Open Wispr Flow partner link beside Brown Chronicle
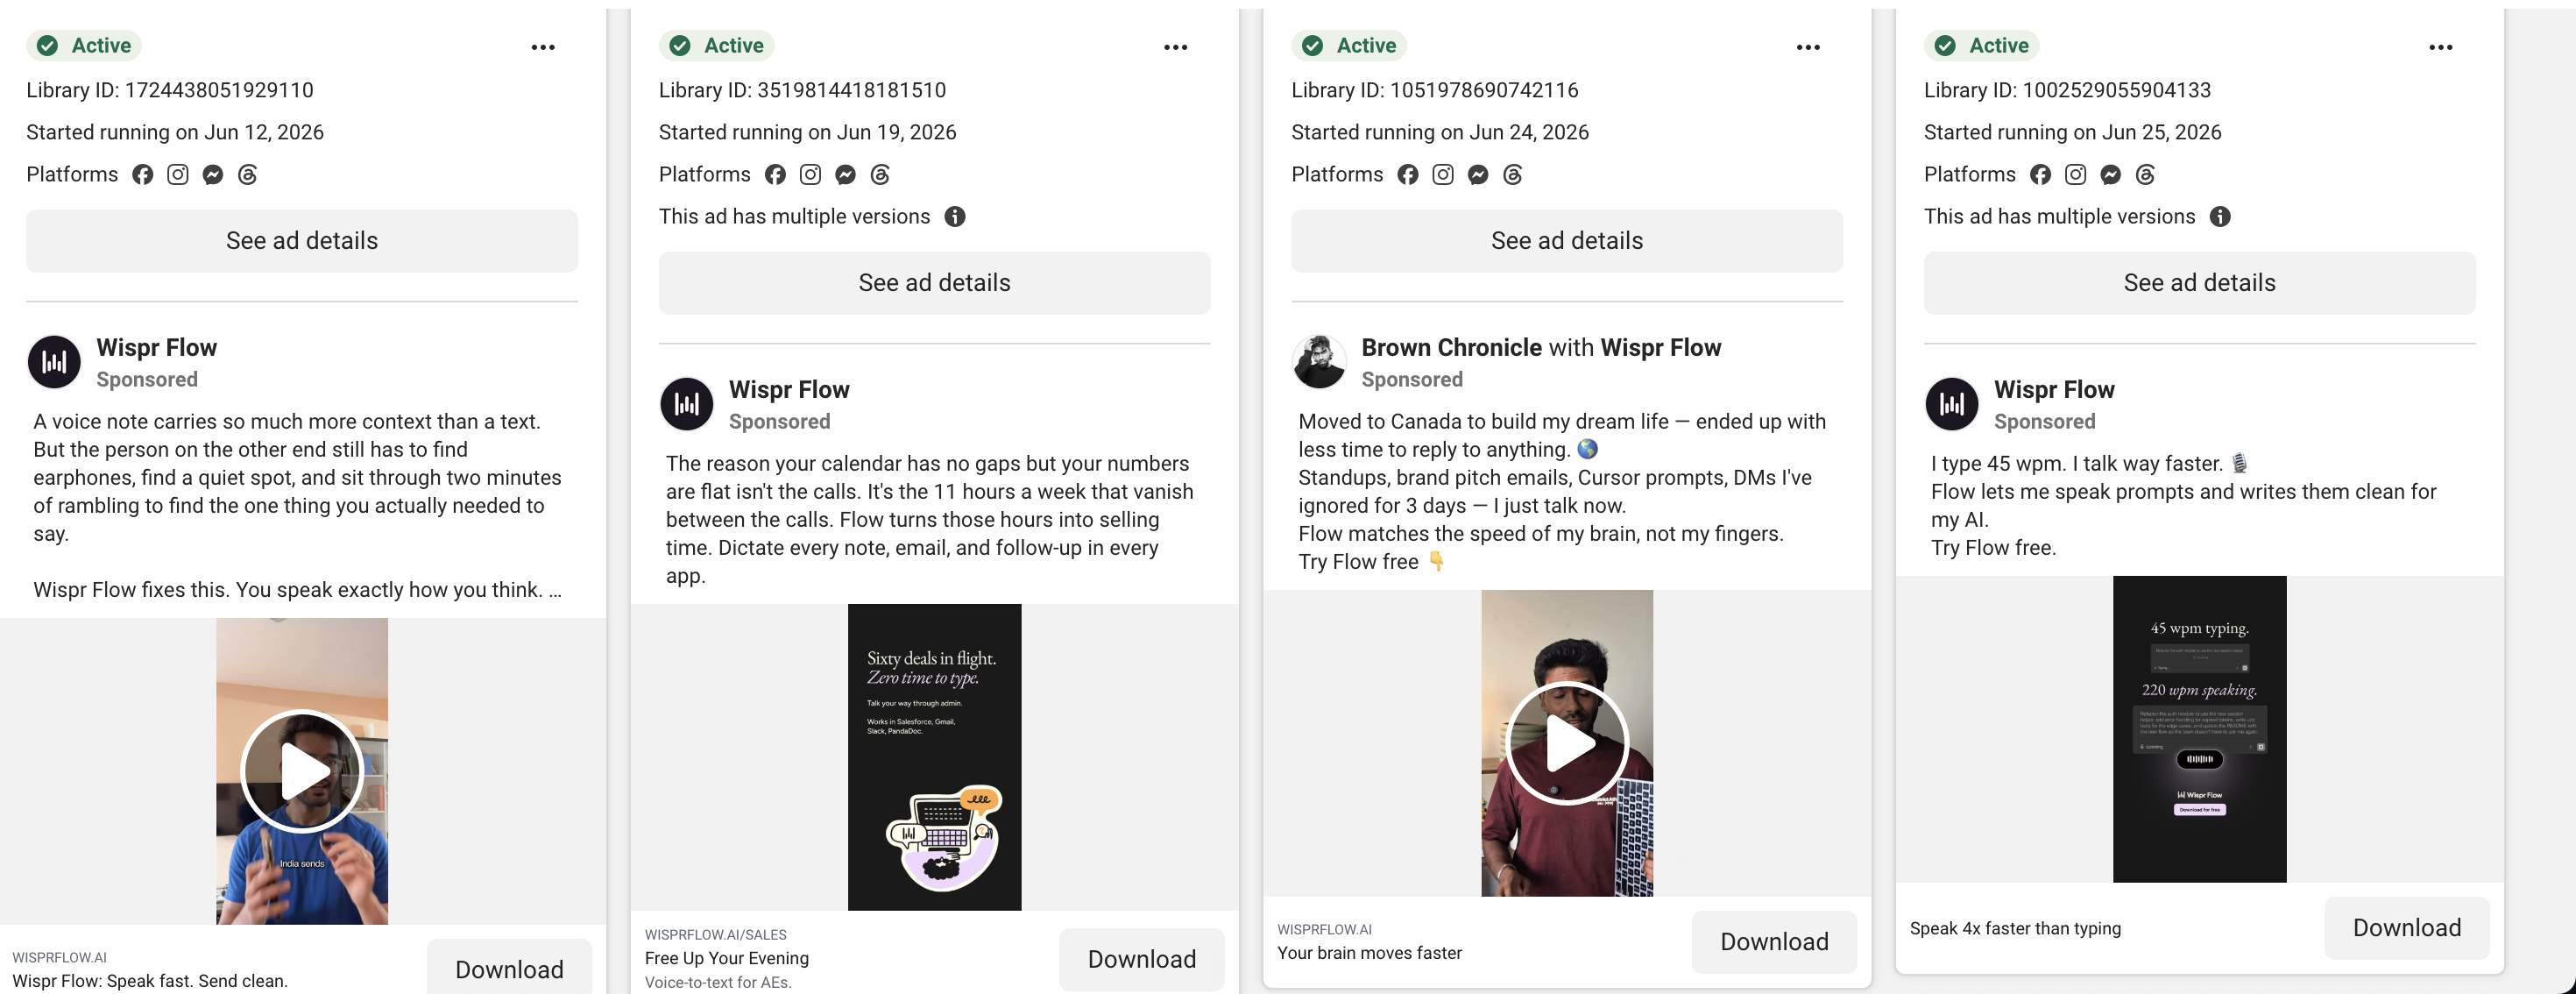2576x994 pixels. pyautogui.click(x=1661, y=348)
